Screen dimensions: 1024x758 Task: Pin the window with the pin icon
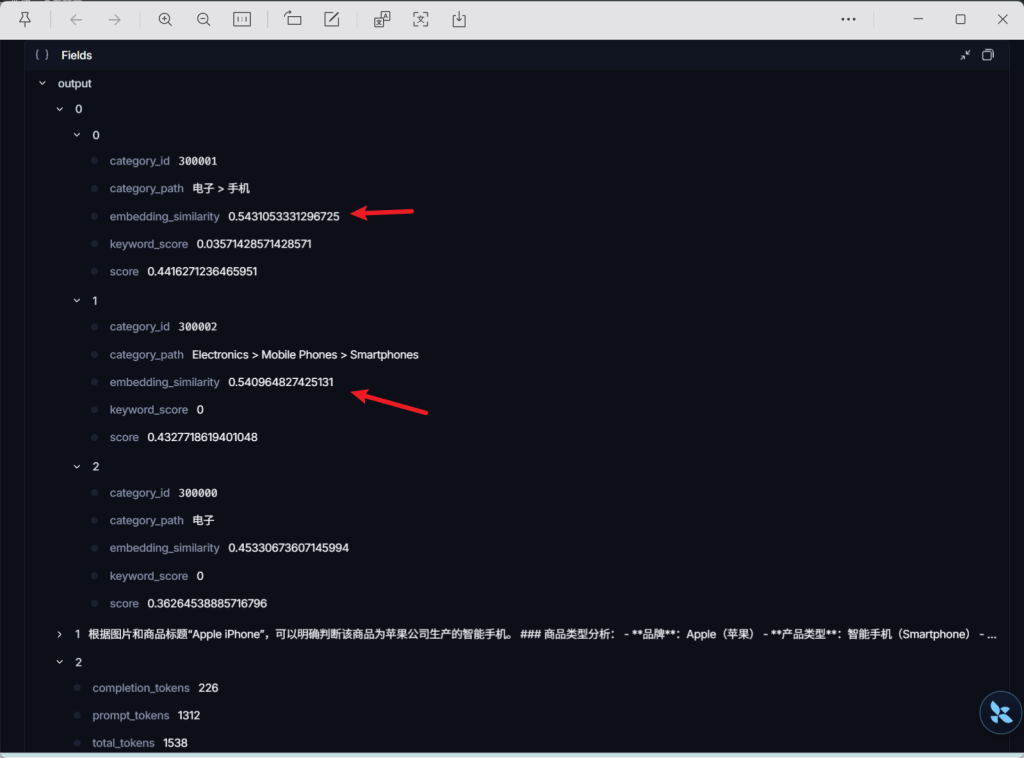[25, 19]
